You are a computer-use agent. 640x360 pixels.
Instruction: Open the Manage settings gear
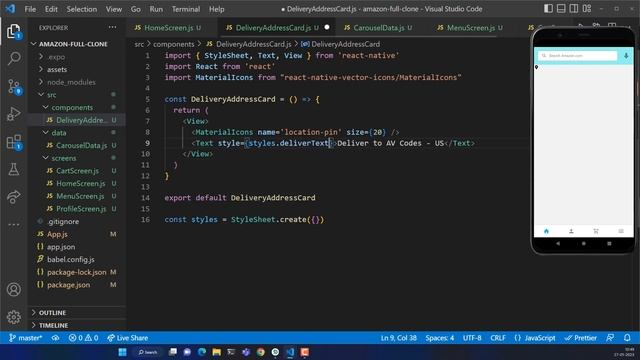pos(13,317)
